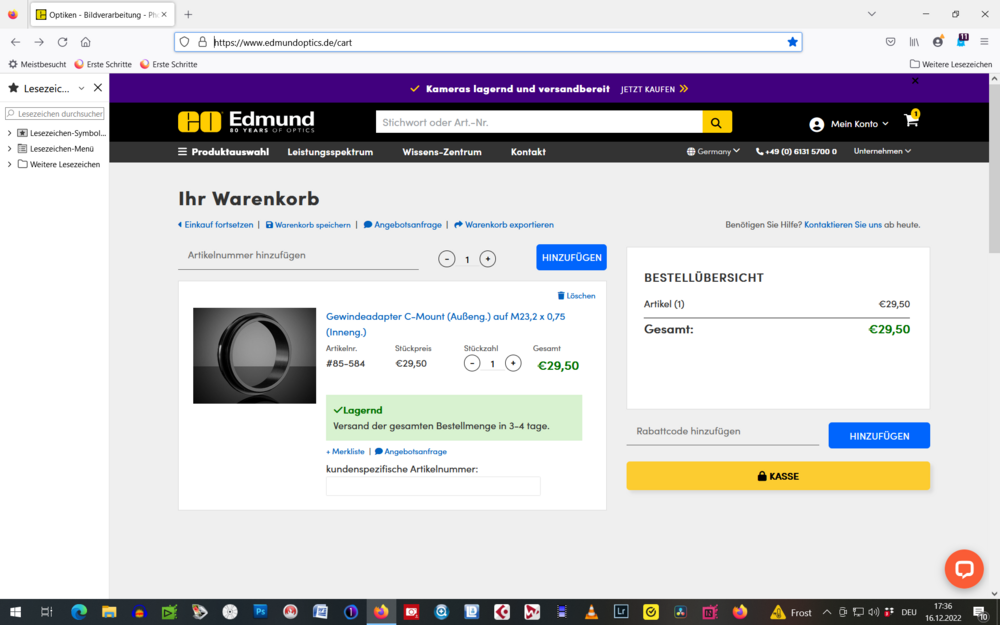The height and width of the screenshot is (625, 1000).
Task: Open the shopping cart icon in header
Action: (x=911, y=121)
